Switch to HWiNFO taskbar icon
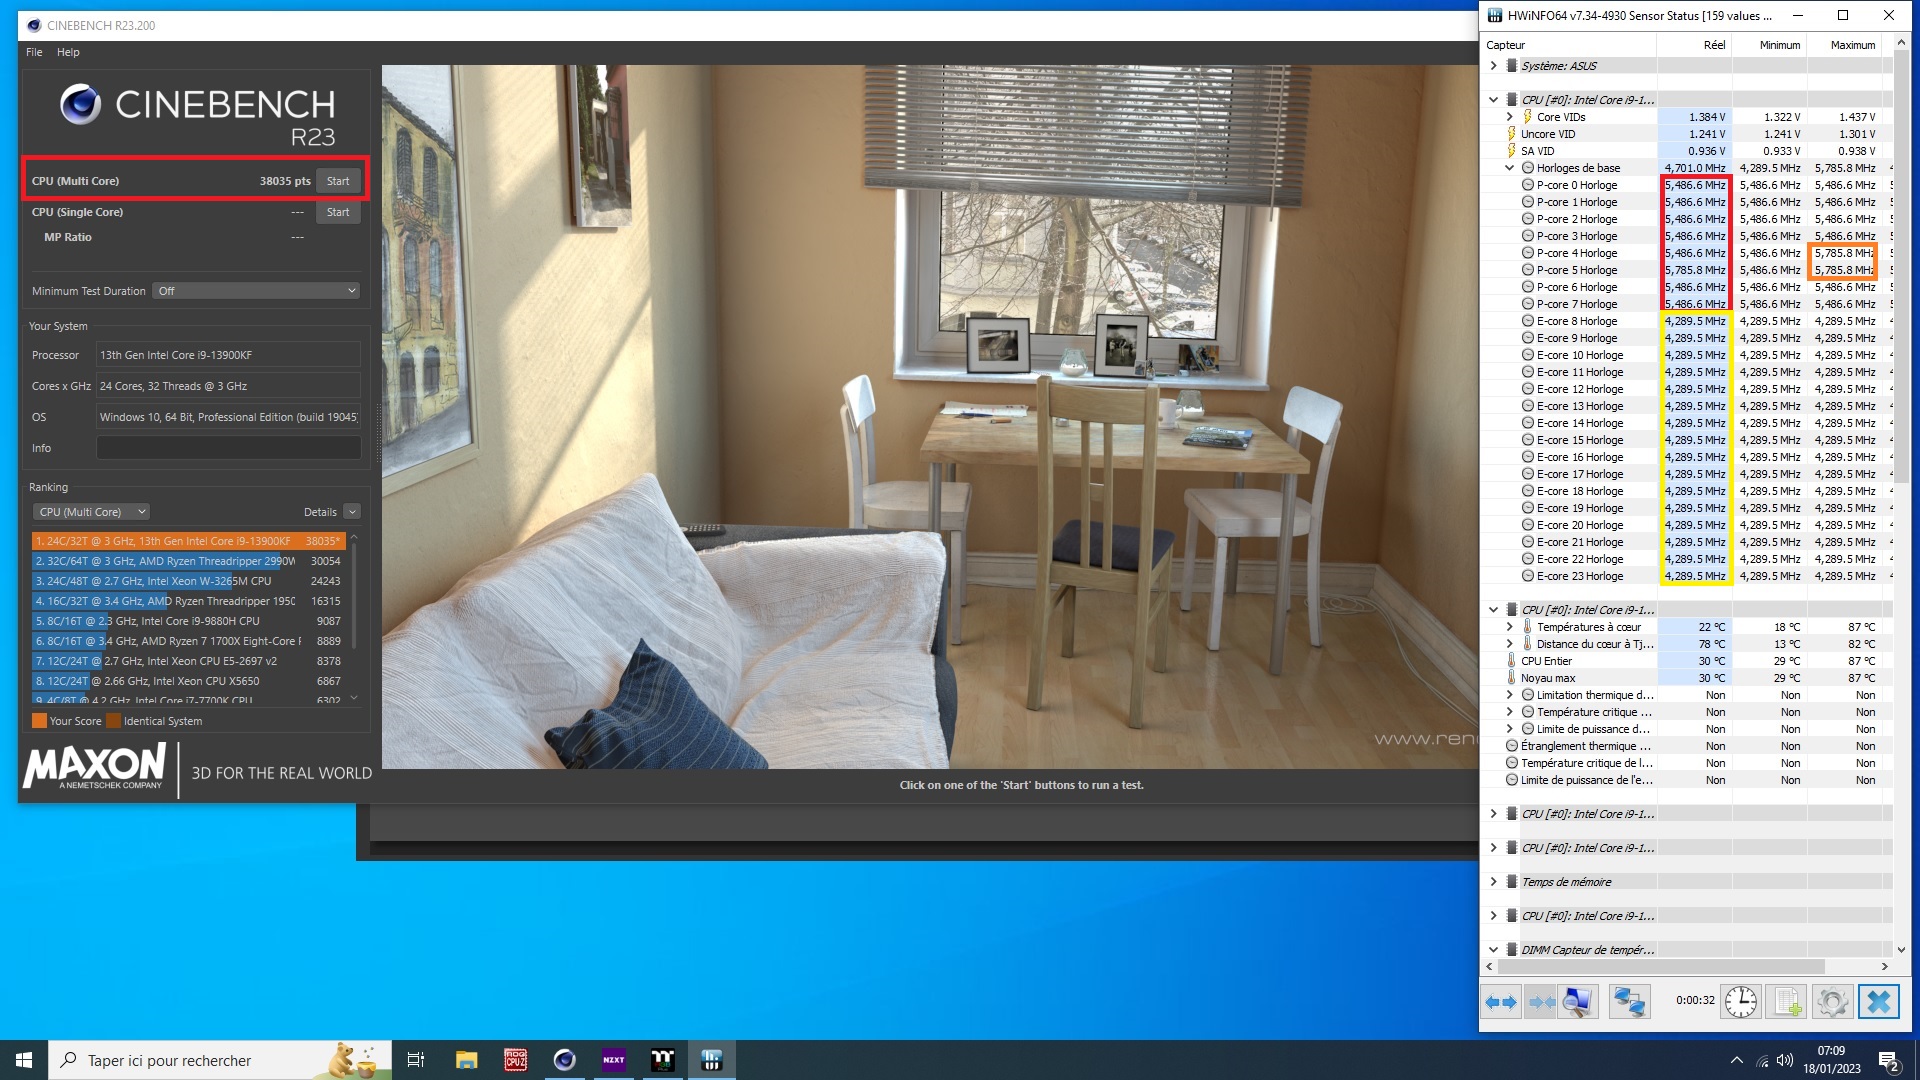The width and height of the screenshot is (1920, 1080). pos(712,1060)
